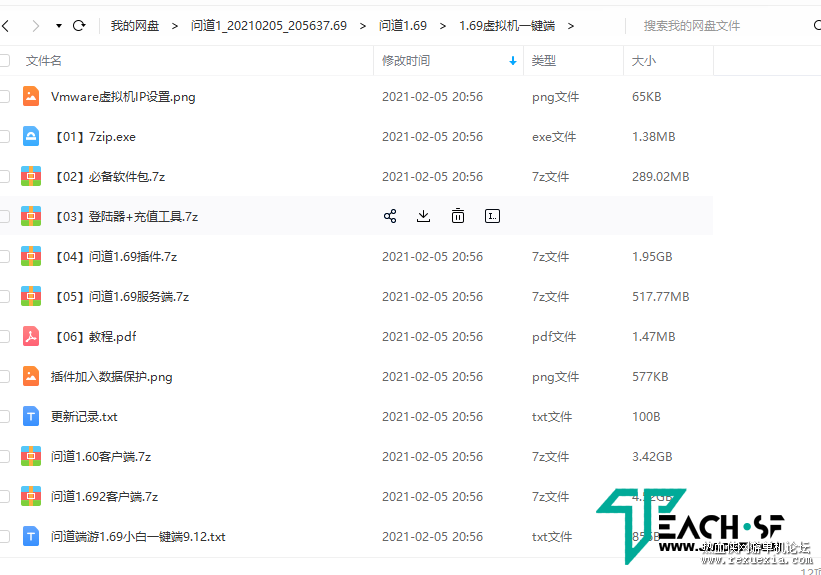The image size is (821, 575).
Task: Check the box for Vmware虚拟机IP设置.png
Action: [5, 96]
